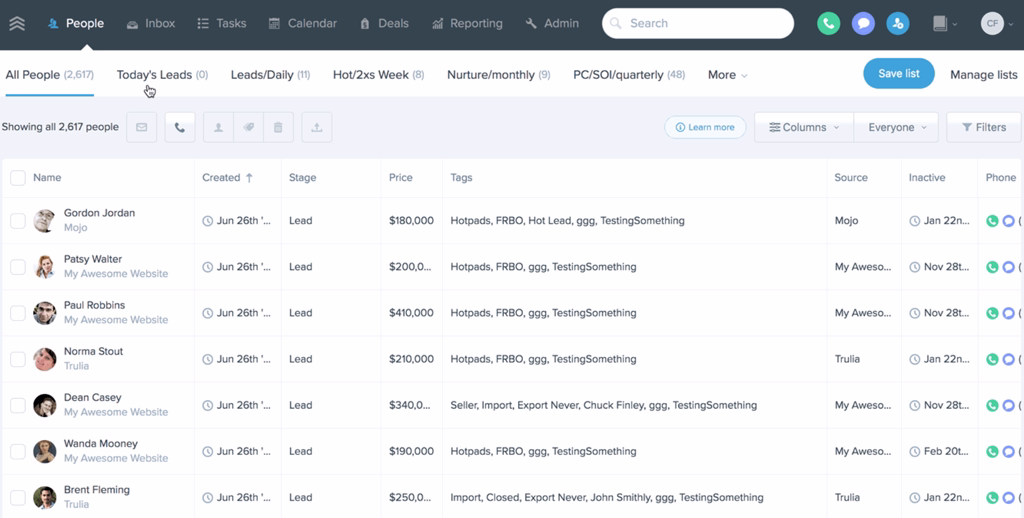The height and width of the screenshot is (518, 1024).
Task: Click the envelope email icon in toolbar
Action: pyautogui.click(x=141, y=127)
